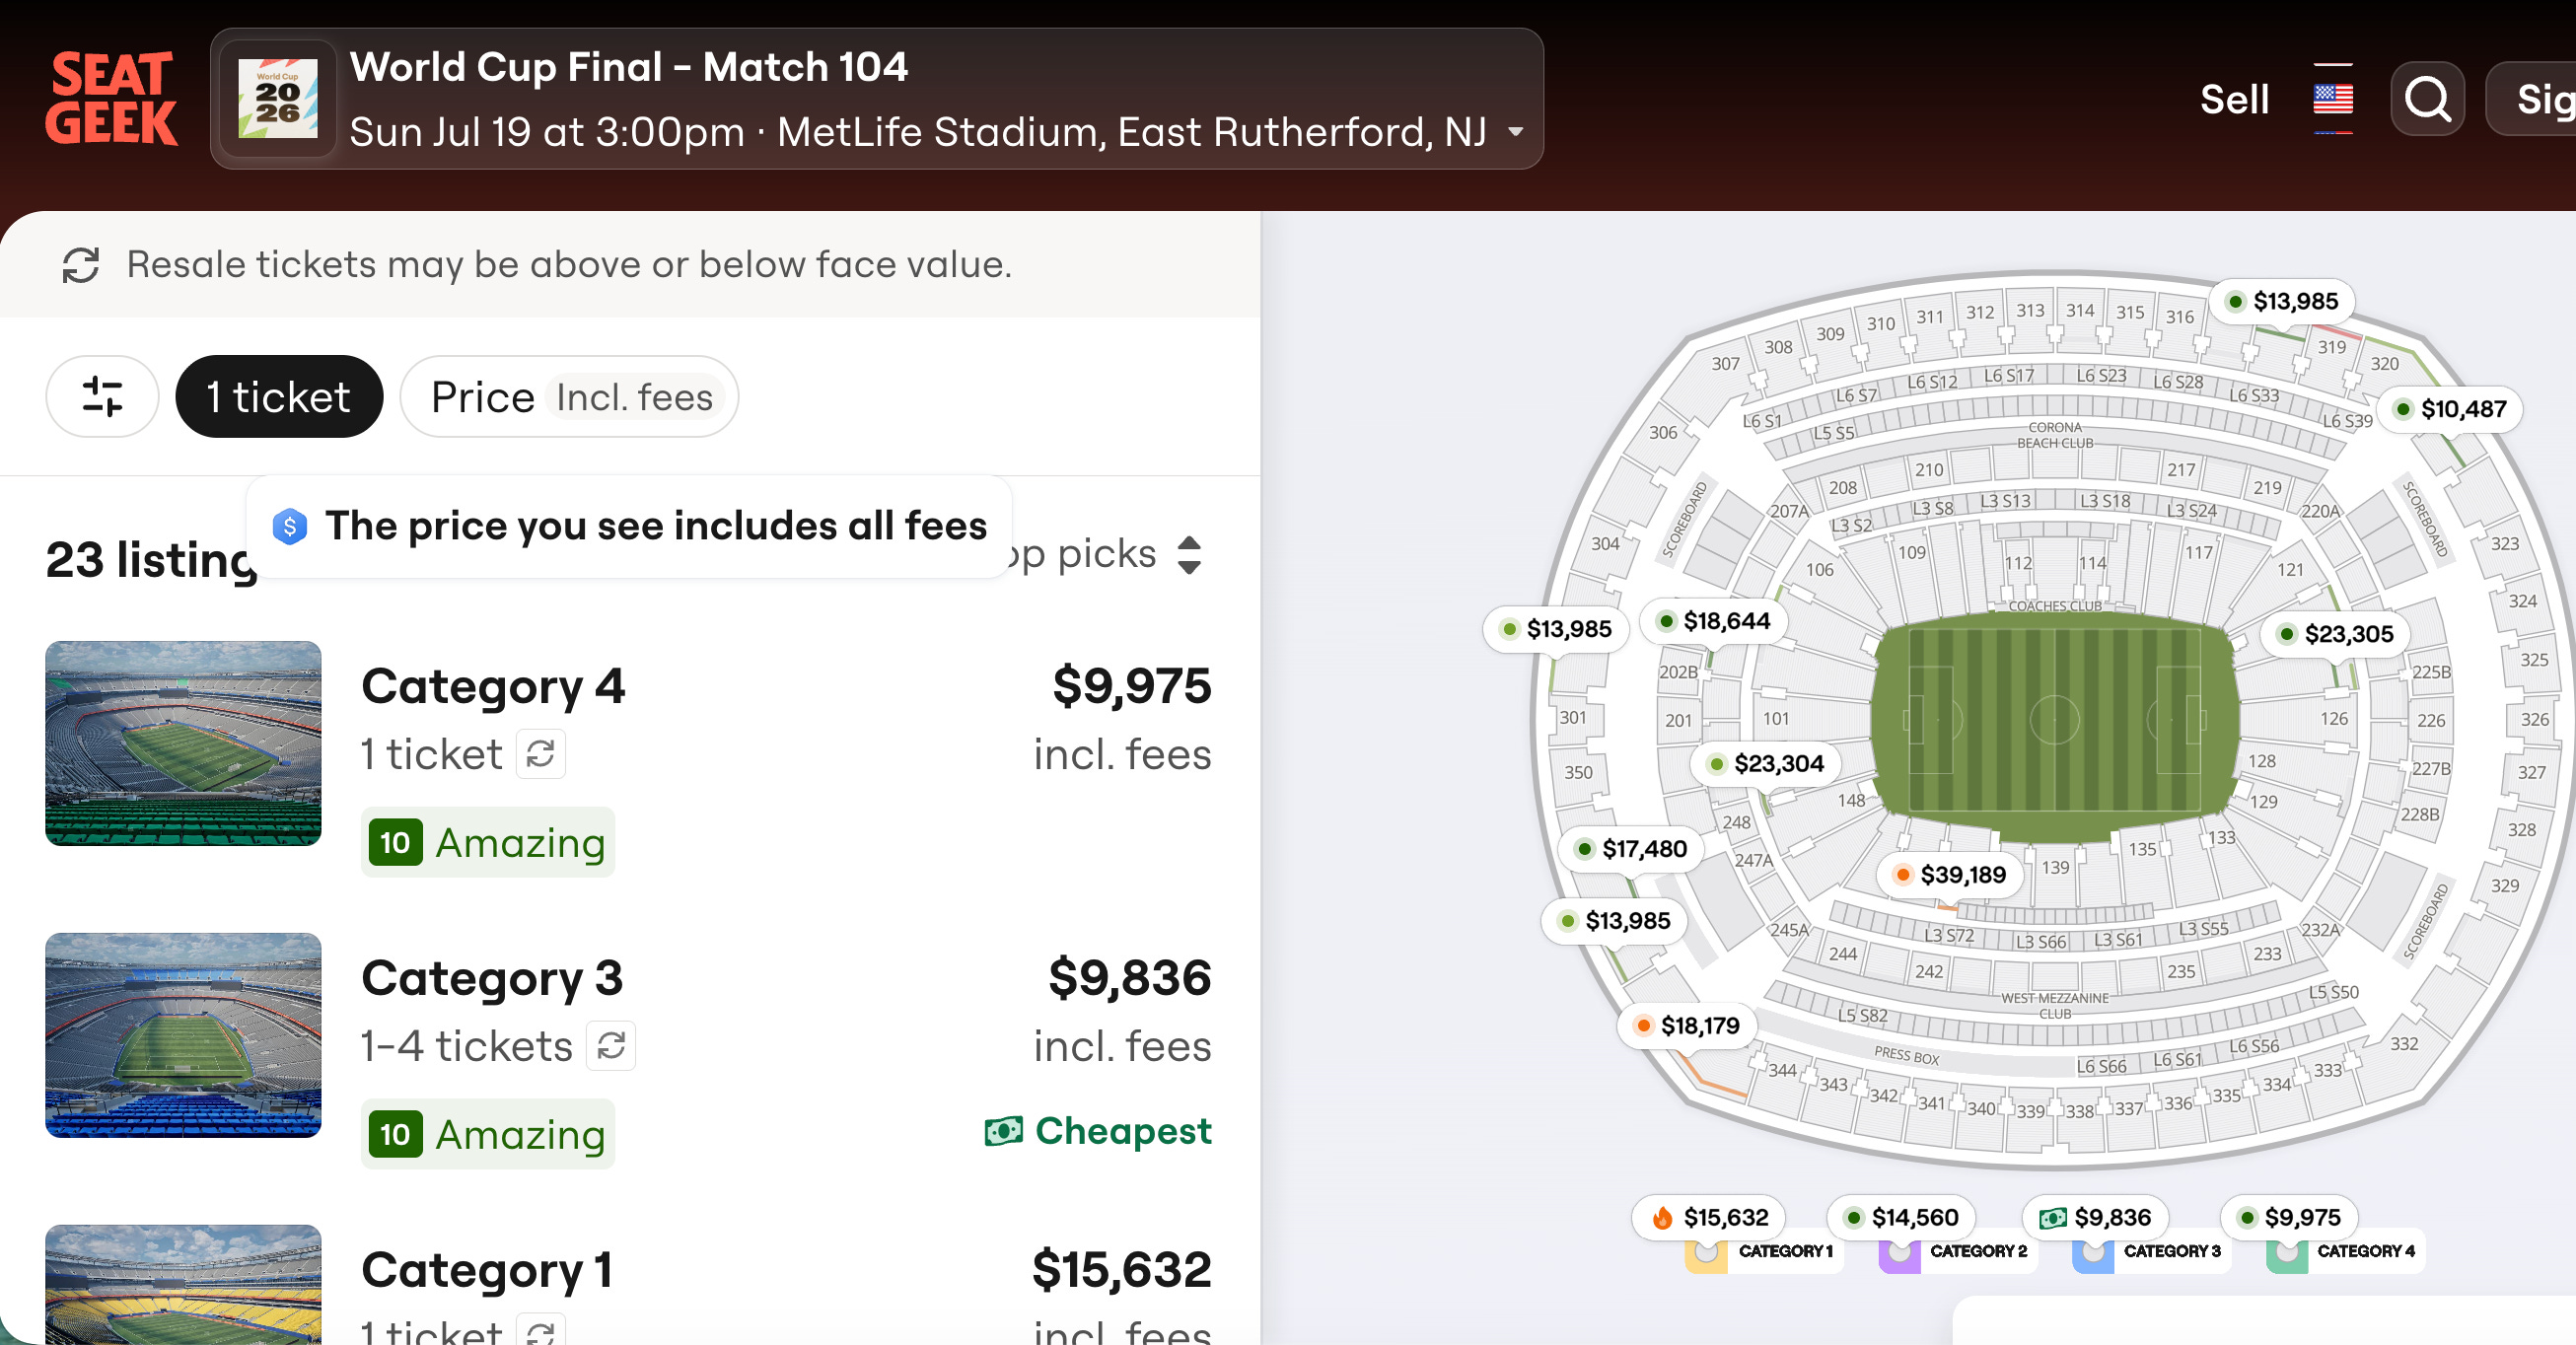Image resolution: width=2576 pixels, height=1345 pixels.
Task: Click the Sell menu item
Action: pos(2234,99)
